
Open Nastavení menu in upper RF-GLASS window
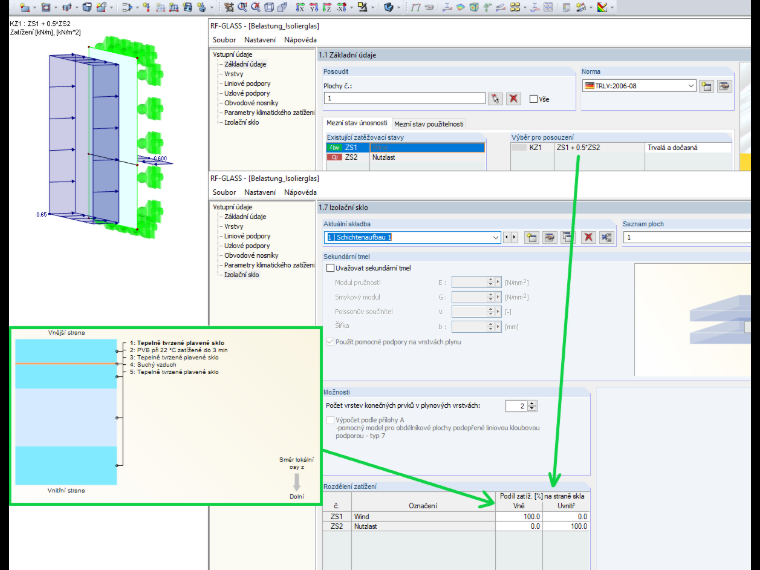[260, 40]
